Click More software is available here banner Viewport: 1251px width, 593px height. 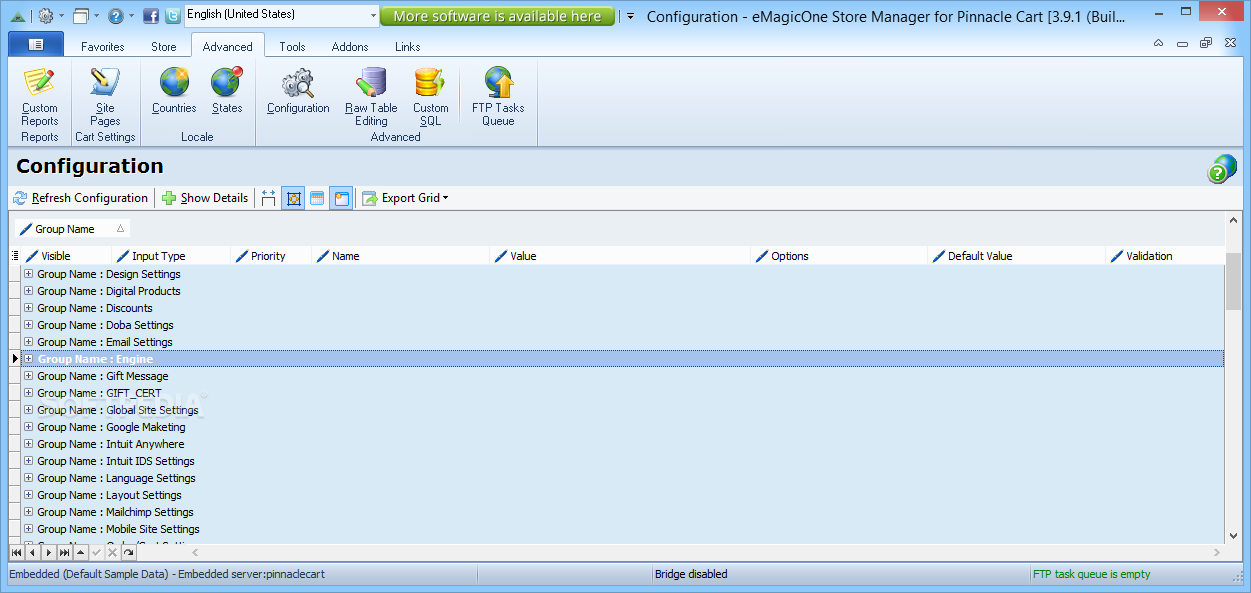(497, 16)
